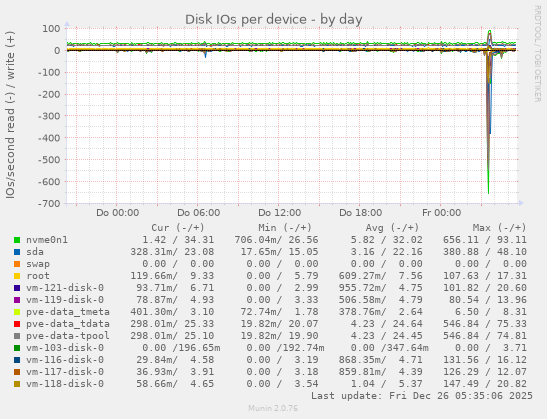Click the brown vm-117-disk-0 legend swatch
The height and width of the screenshot is (419, 547).
pyautogui.click(x=17, y=372)
